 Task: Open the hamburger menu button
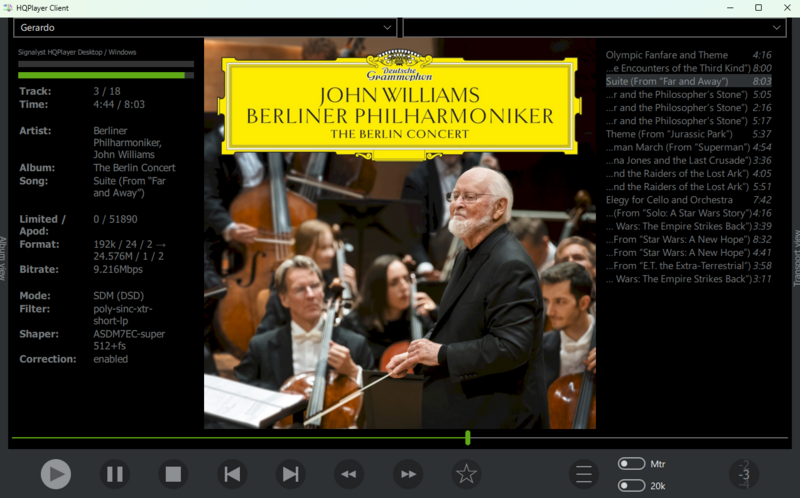[x=583, y=474]
